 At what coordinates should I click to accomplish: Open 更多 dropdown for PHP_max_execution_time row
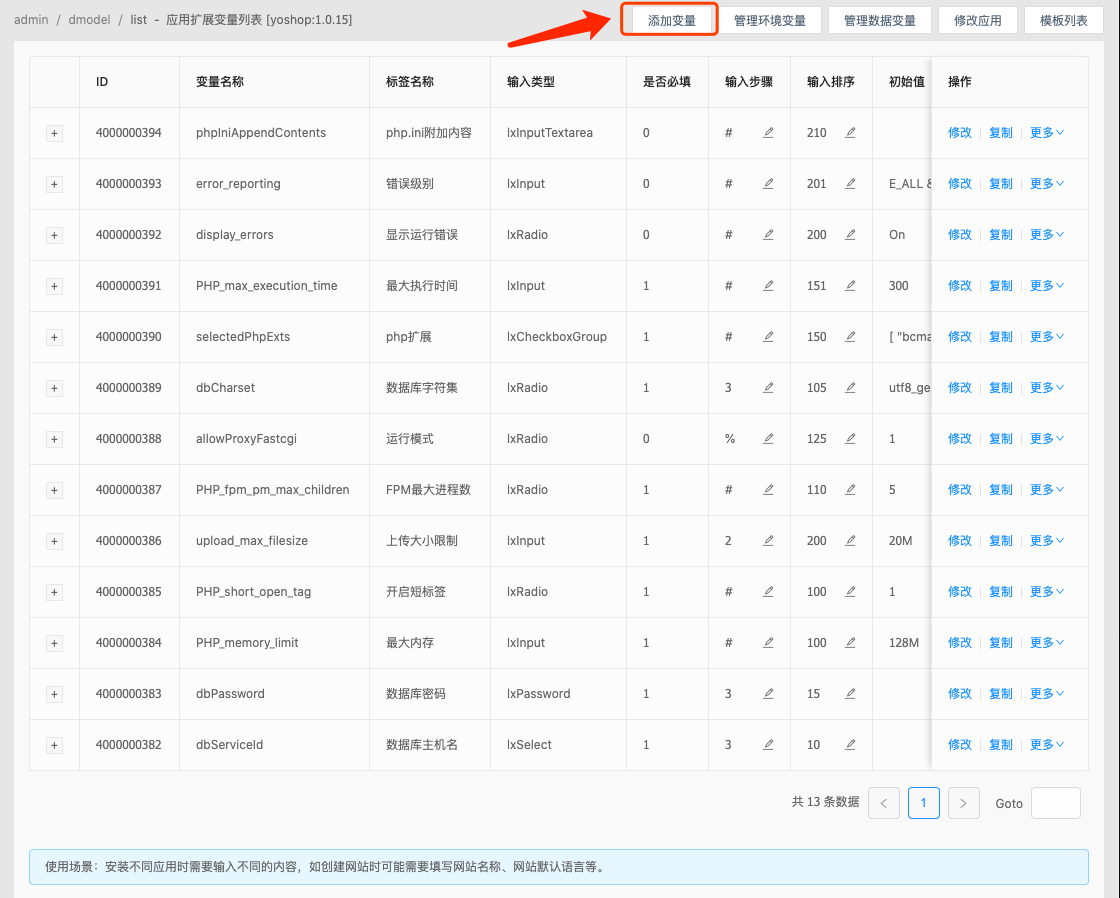(x=1046, y=286)
